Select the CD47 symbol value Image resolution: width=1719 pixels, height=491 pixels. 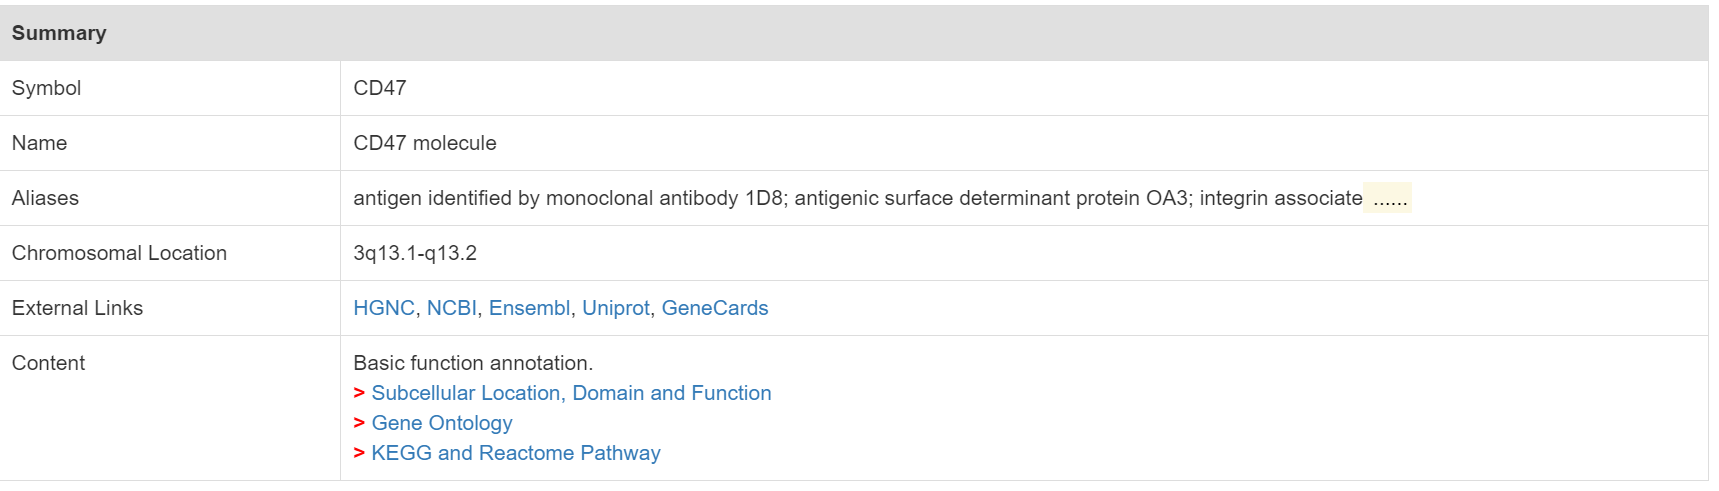tap(380, 88)
